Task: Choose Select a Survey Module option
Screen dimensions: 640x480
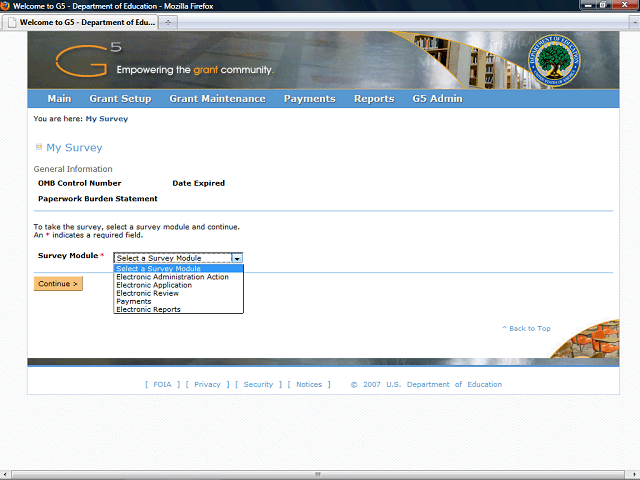Action: click(178, 269)
